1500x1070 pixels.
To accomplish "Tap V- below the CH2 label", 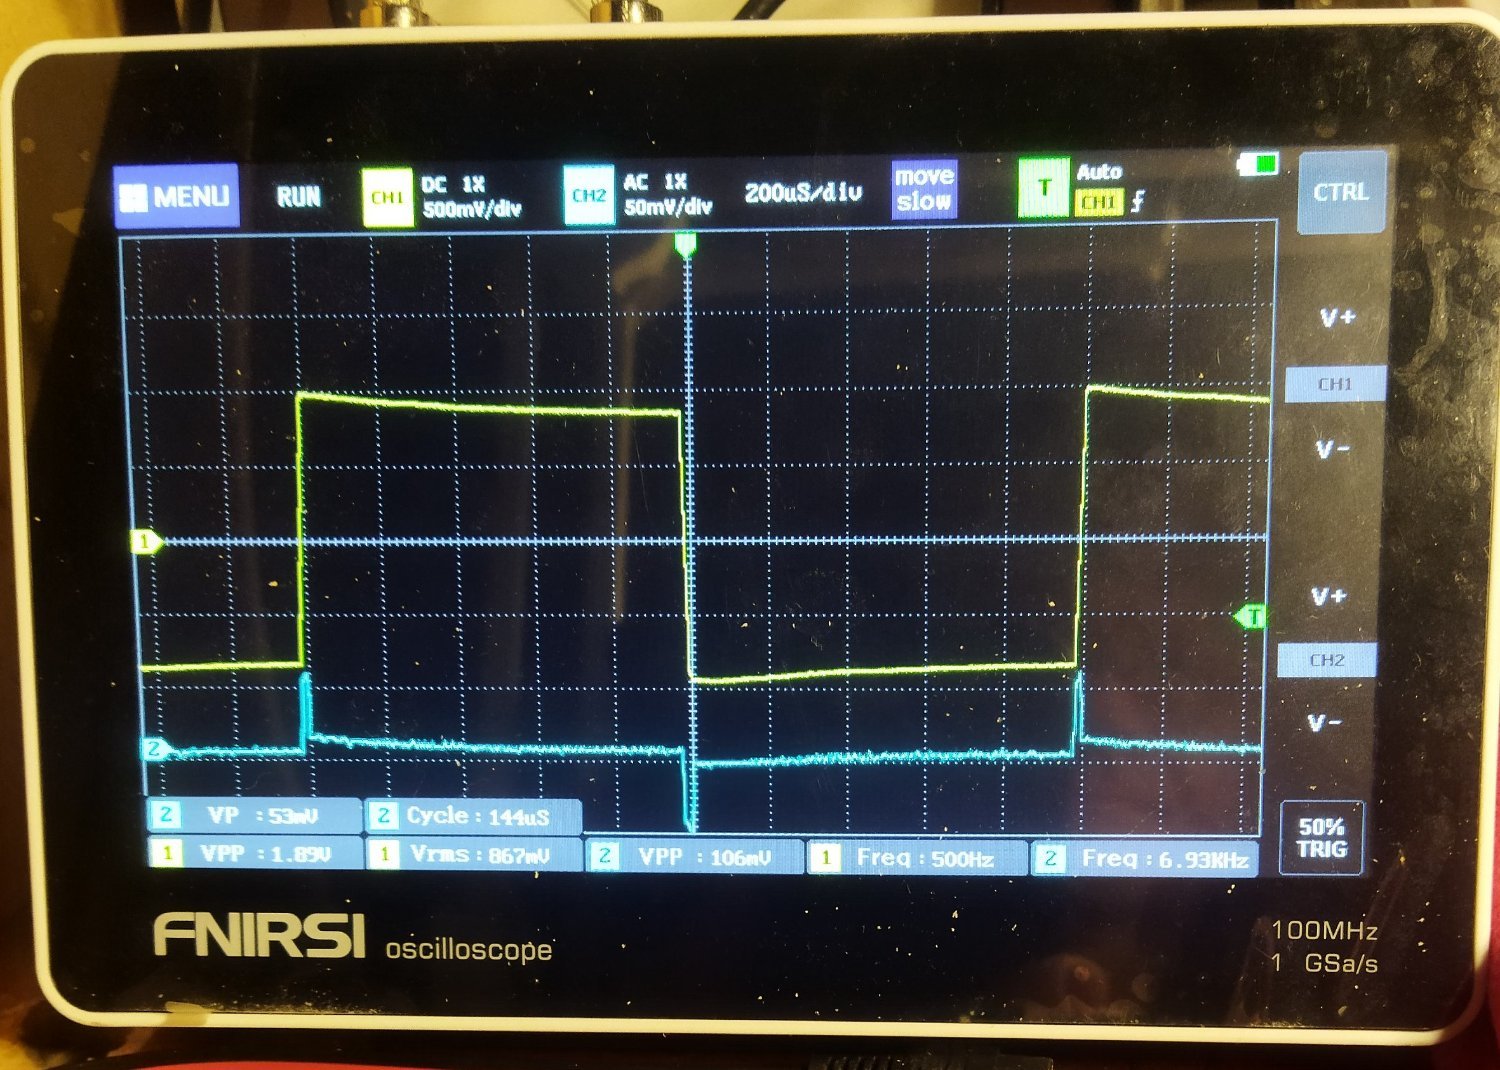I will click(x=1325, y=722).
